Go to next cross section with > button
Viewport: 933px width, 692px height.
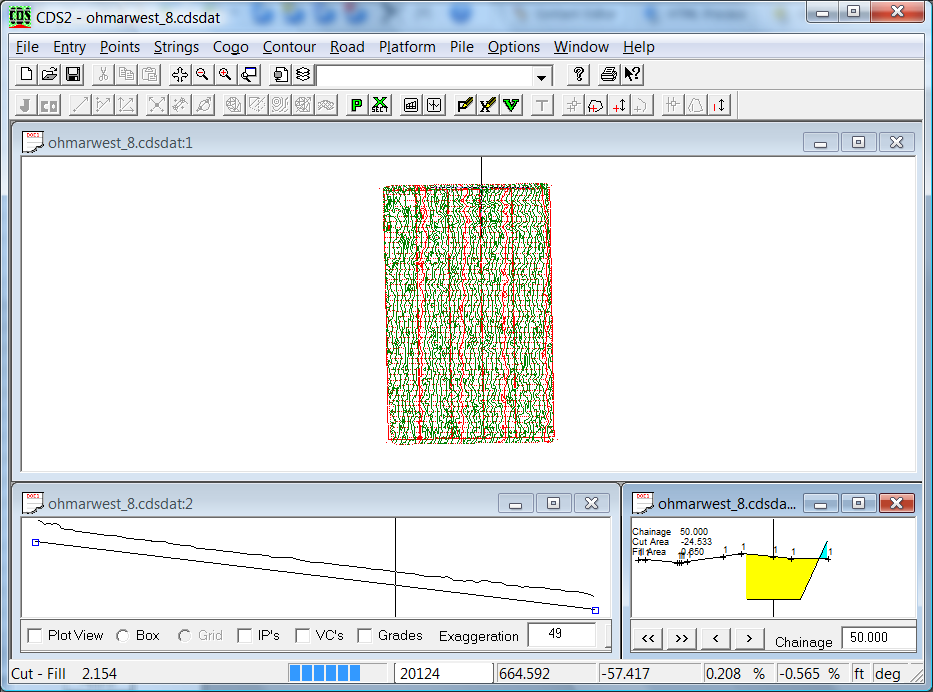pyautogui.click(x=748, y=638)
